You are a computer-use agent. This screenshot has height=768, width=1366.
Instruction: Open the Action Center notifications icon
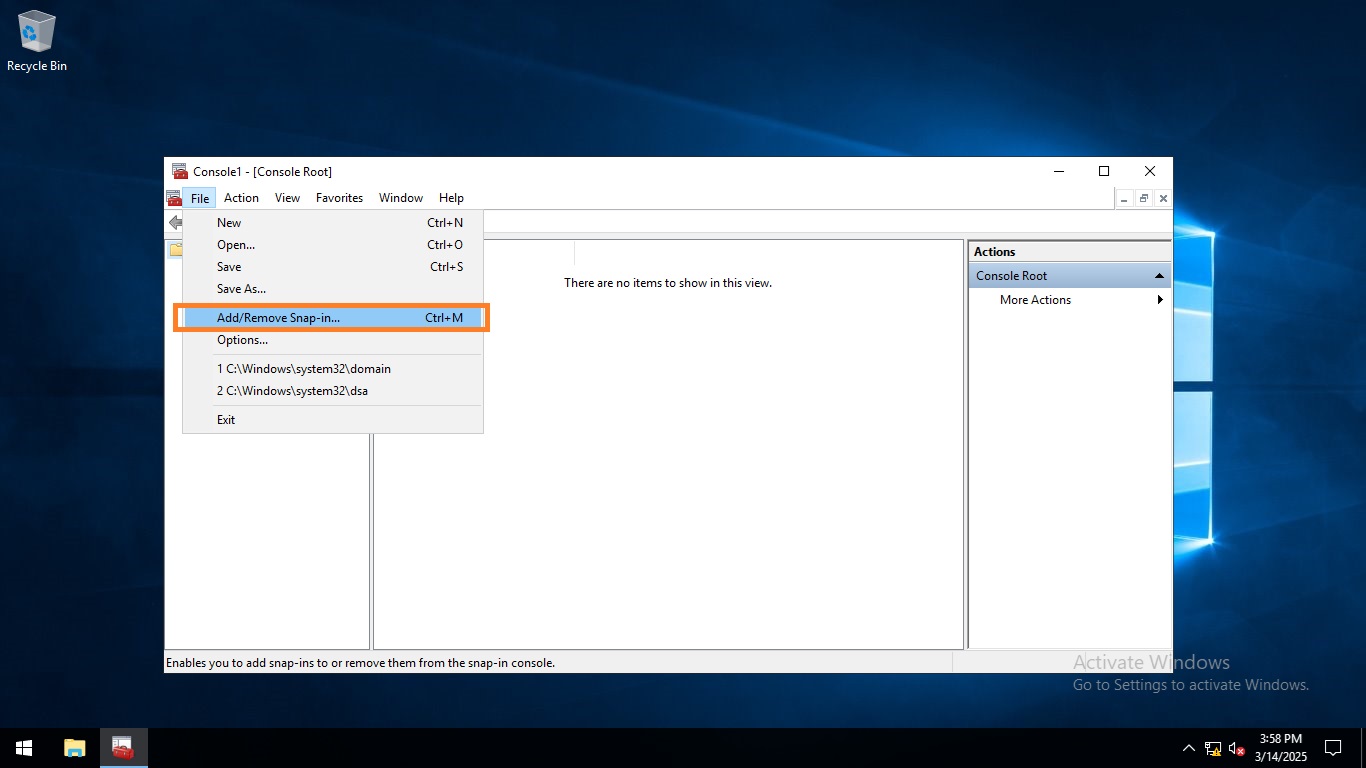(x=1333, y=747)
